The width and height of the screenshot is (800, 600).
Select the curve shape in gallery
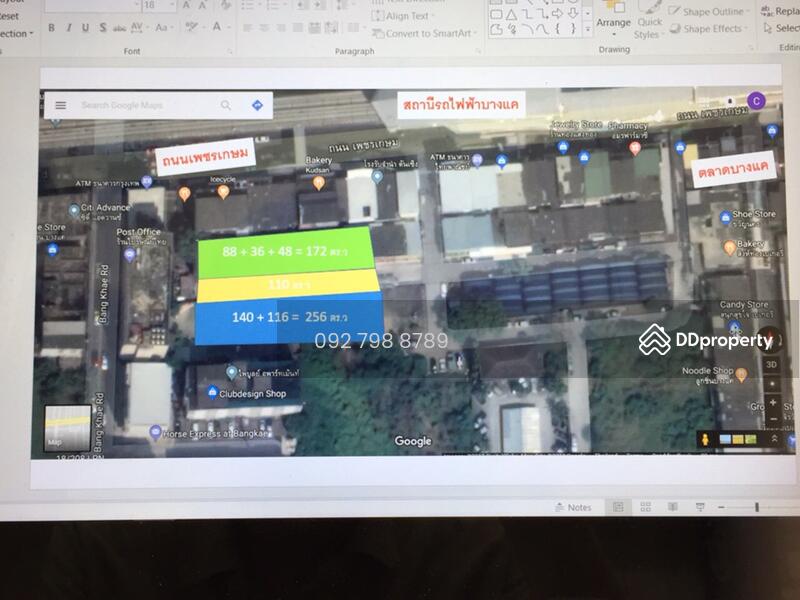coord(542,30)
